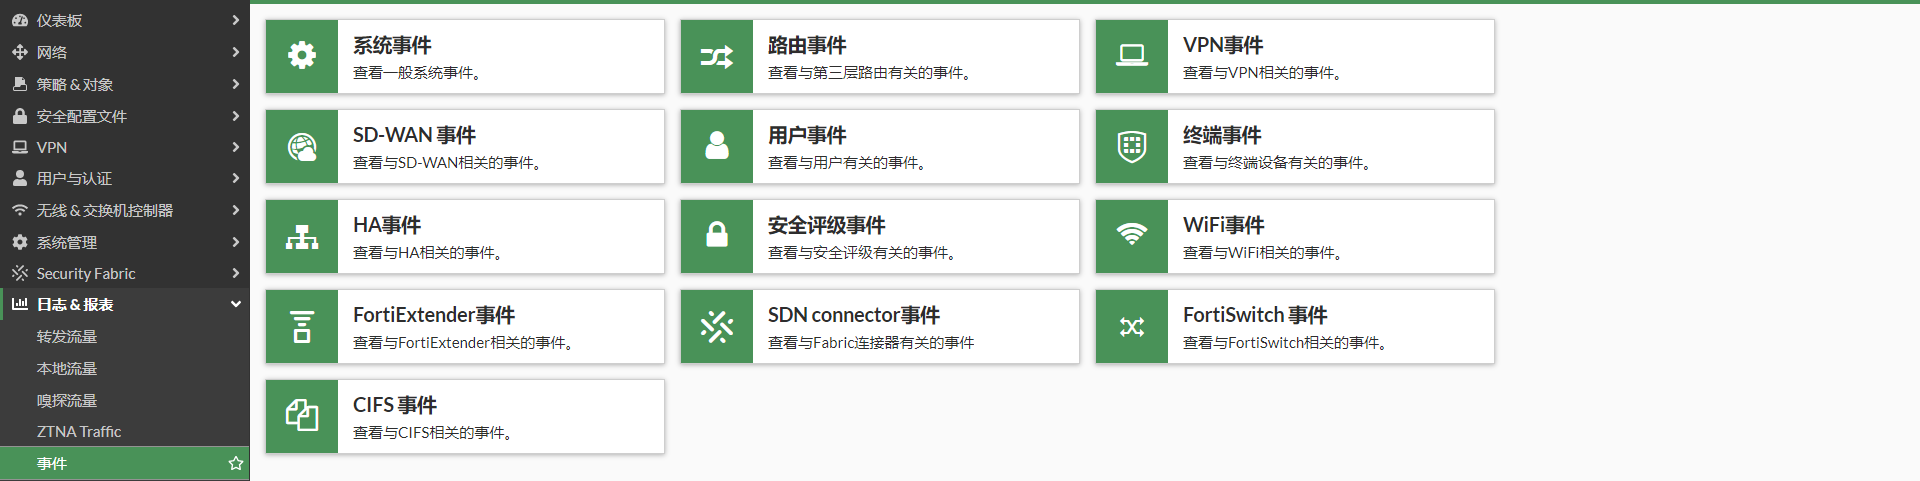
Task: Expand the 仪表板 sidebar menu
Action: coord(235,20)
